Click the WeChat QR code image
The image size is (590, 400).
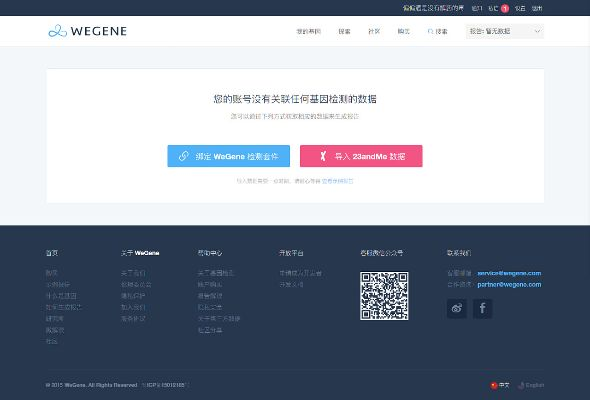384,296
